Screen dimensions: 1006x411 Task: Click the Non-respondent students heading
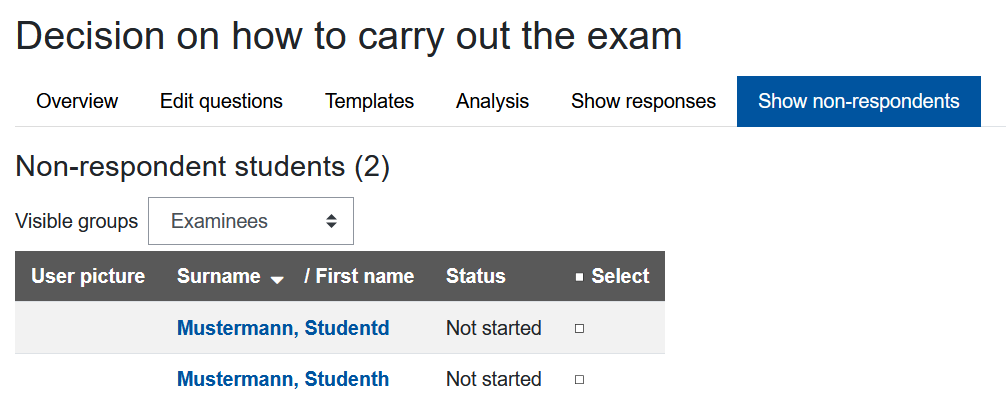coord(202,167)
